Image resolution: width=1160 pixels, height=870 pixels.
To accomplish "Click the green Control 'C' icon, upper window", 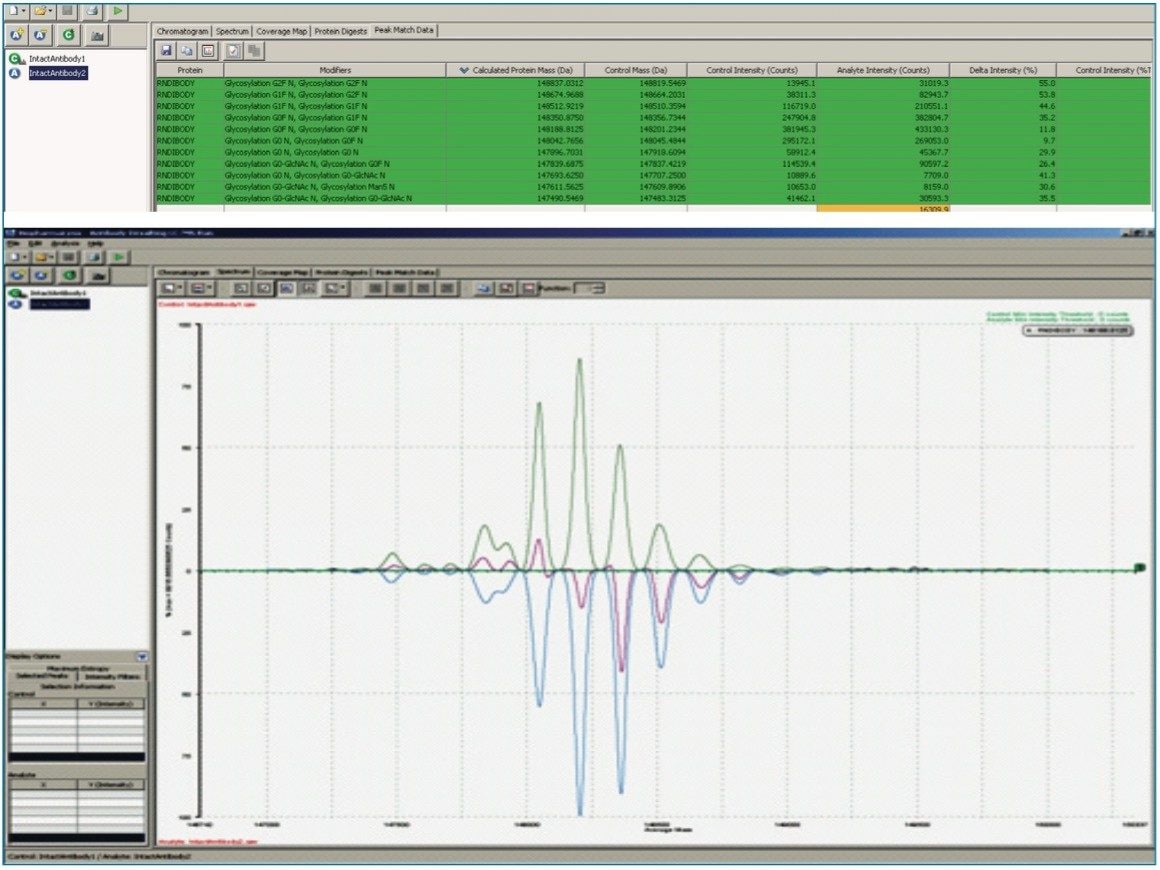I will (x=68, y=34).
